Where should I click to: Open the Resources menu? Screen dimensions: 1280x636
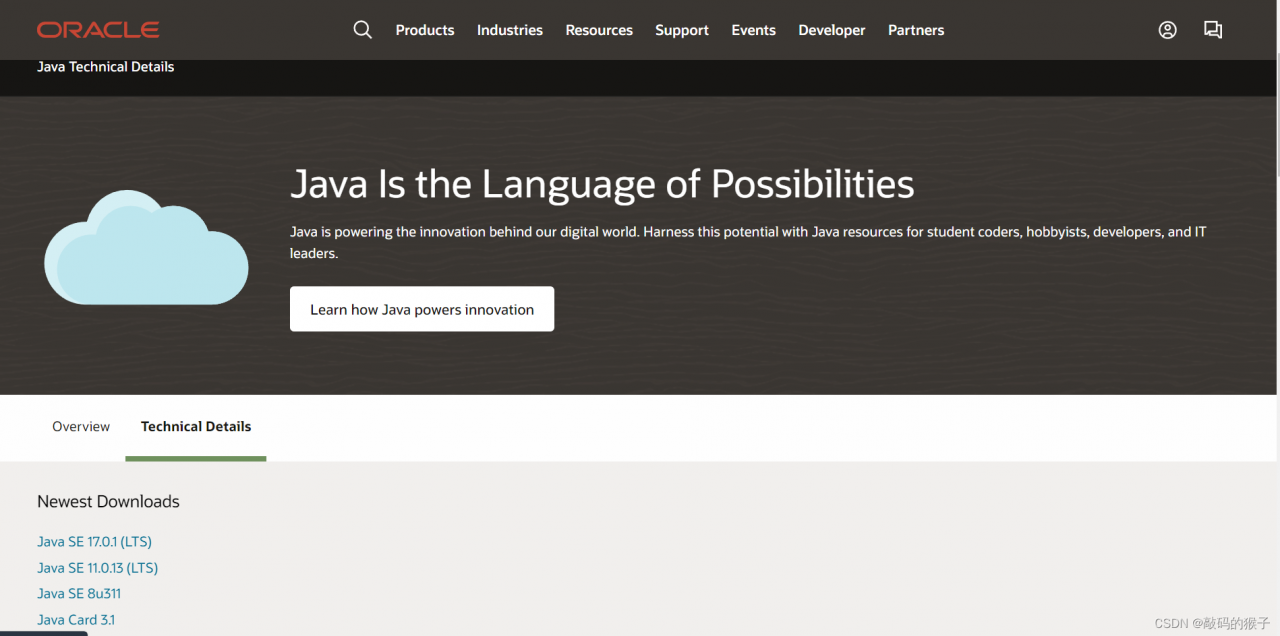(x=599, y=30)
